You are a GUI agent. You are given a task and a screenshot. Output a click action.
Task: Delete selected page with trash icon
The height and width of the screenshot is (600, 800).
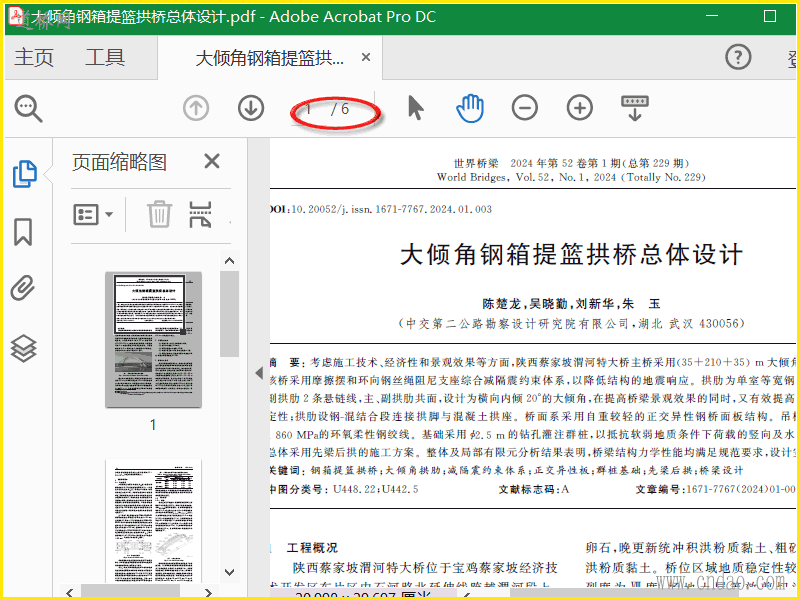[x=160, y=214]
